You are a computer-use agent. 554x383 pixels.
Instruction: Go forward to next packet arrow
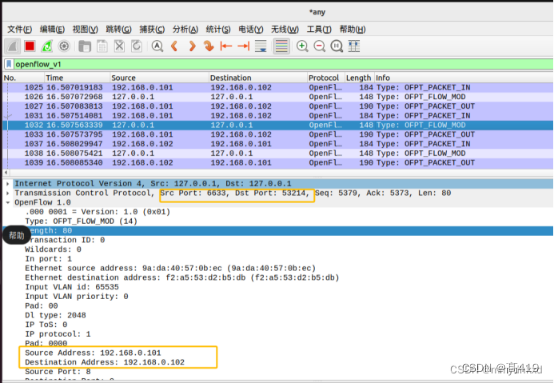pos(192,46)
